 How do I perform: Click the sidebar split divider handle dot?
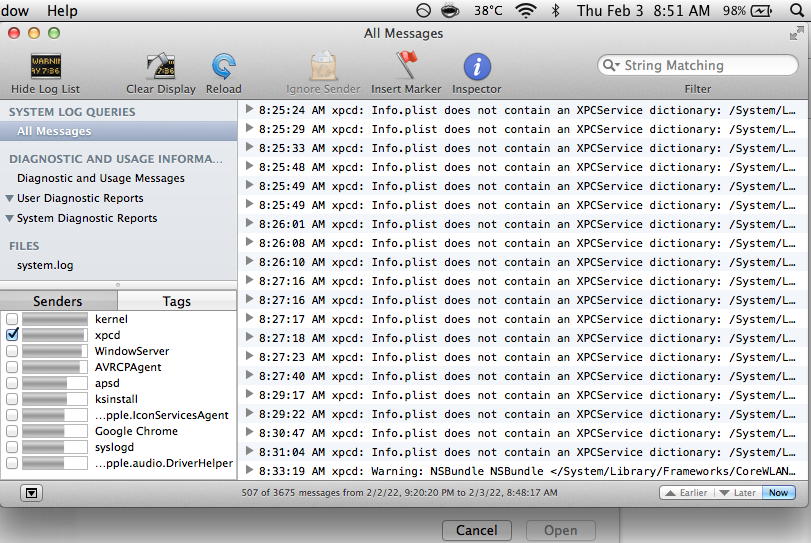[x=118, y=285]
